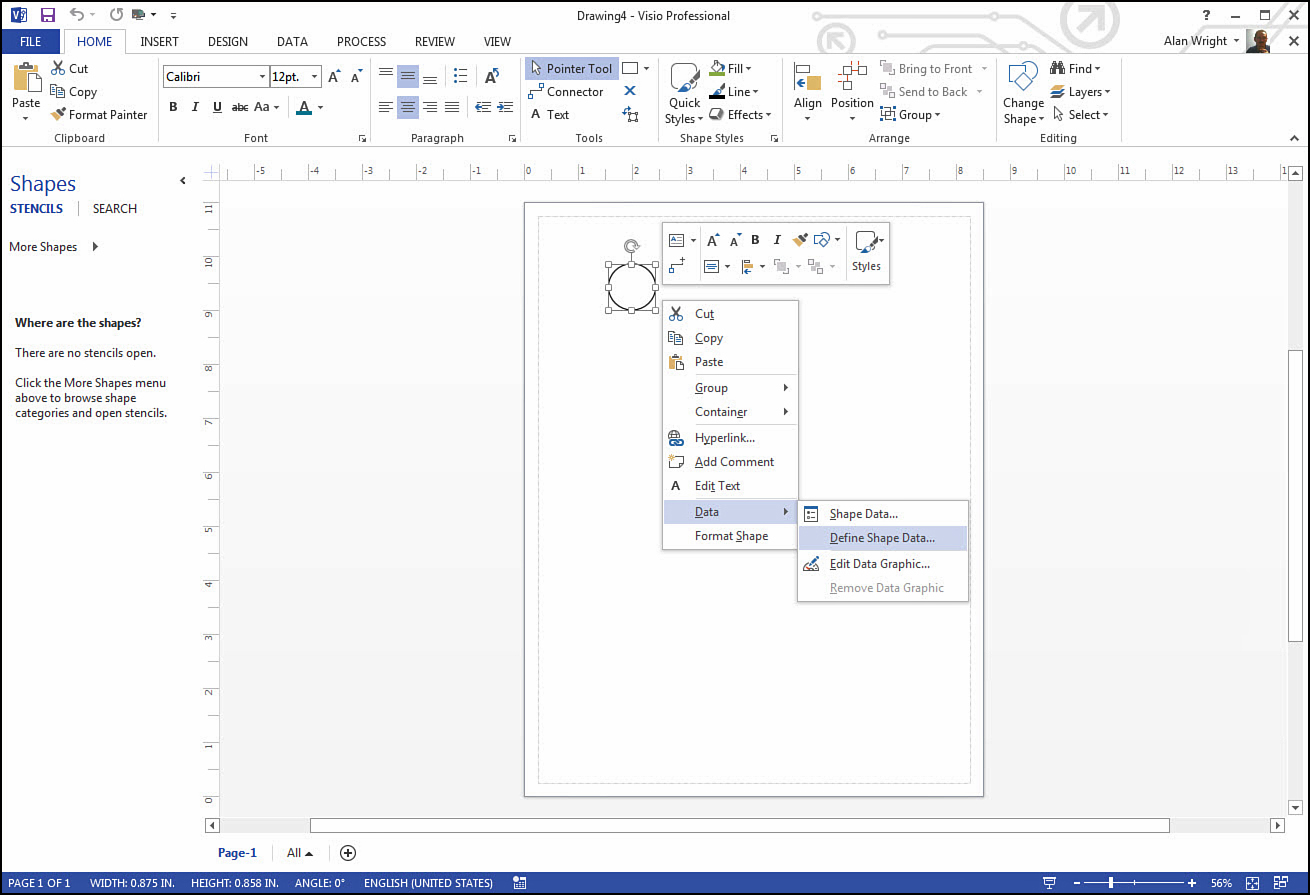
Task: Switch to the DESIGN ribbon tab
Action: click(x=228, y=42)
